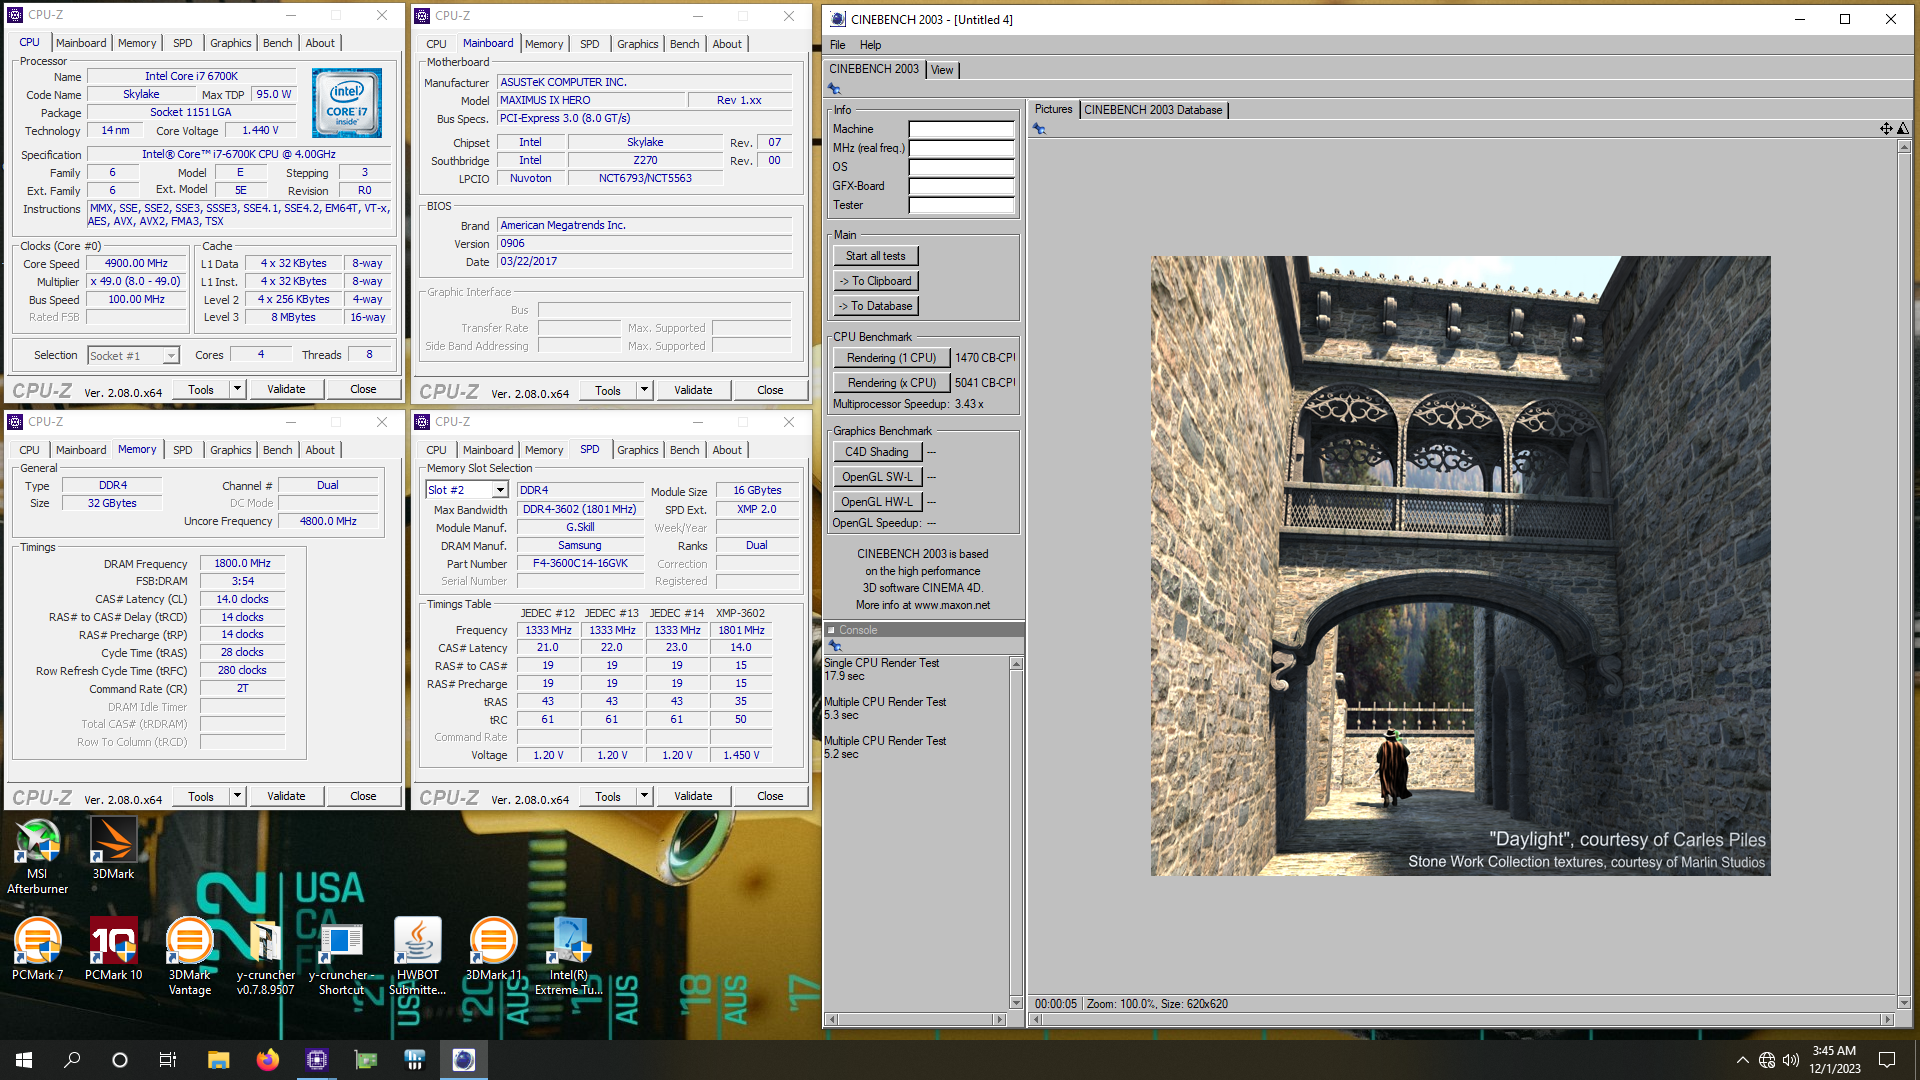
Task: Click the Console panel vertical scrollbar
Action: point(1016,833)
